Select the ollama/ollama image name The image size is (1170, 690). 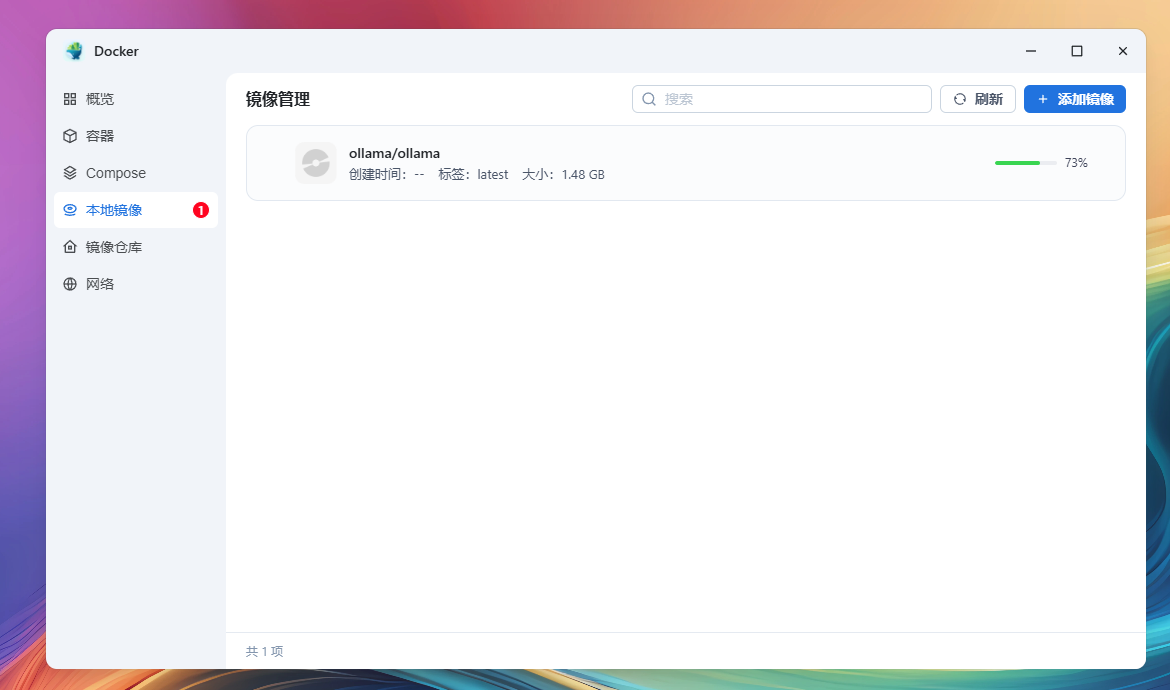[394, 153]
